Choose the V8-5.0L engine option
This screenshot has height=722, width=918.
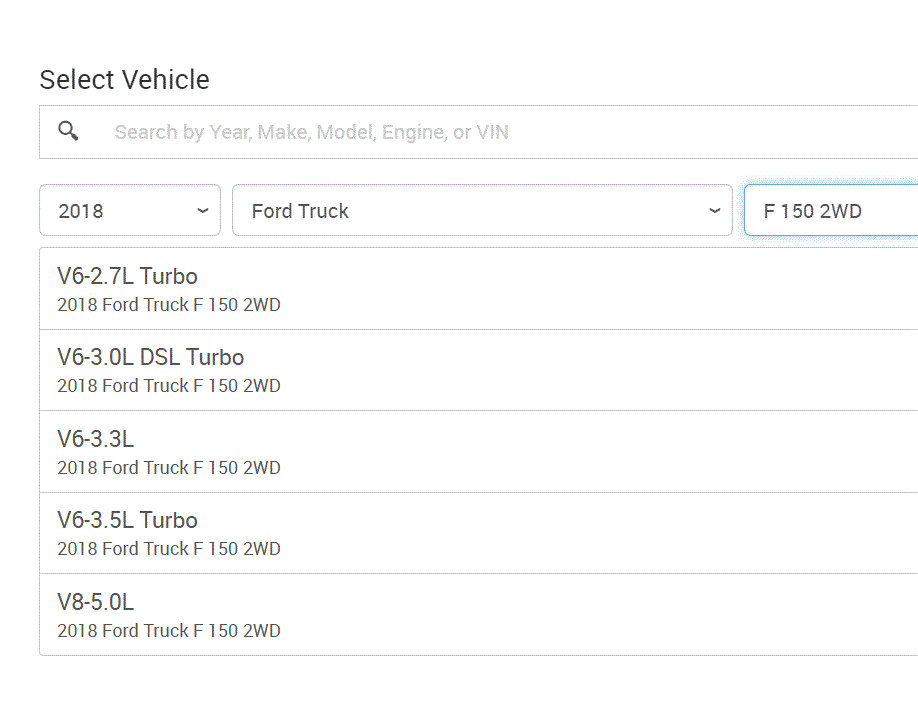pos(95,602)
